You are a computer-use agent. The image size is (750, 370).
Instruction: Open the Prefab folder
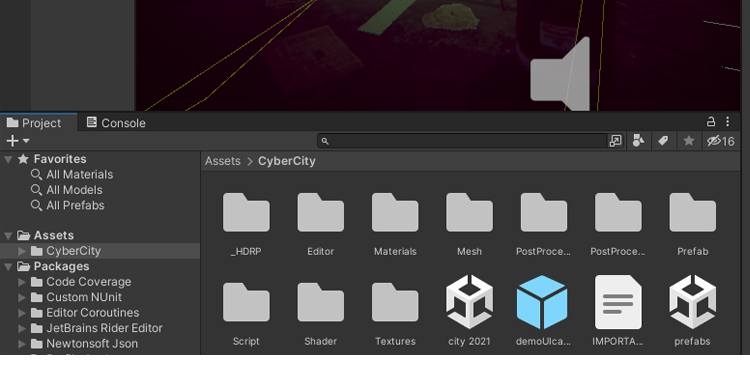[693, 213]
